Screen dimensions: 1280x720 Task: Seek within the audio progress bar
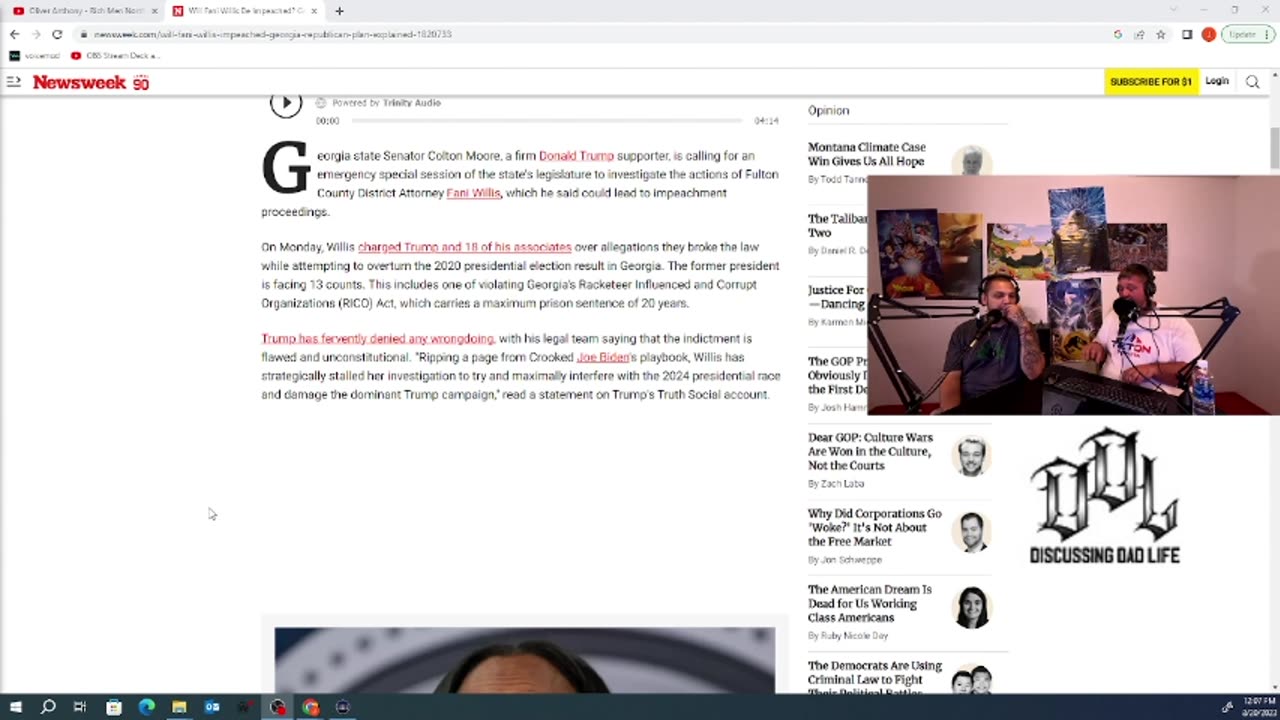pos(546,120)
